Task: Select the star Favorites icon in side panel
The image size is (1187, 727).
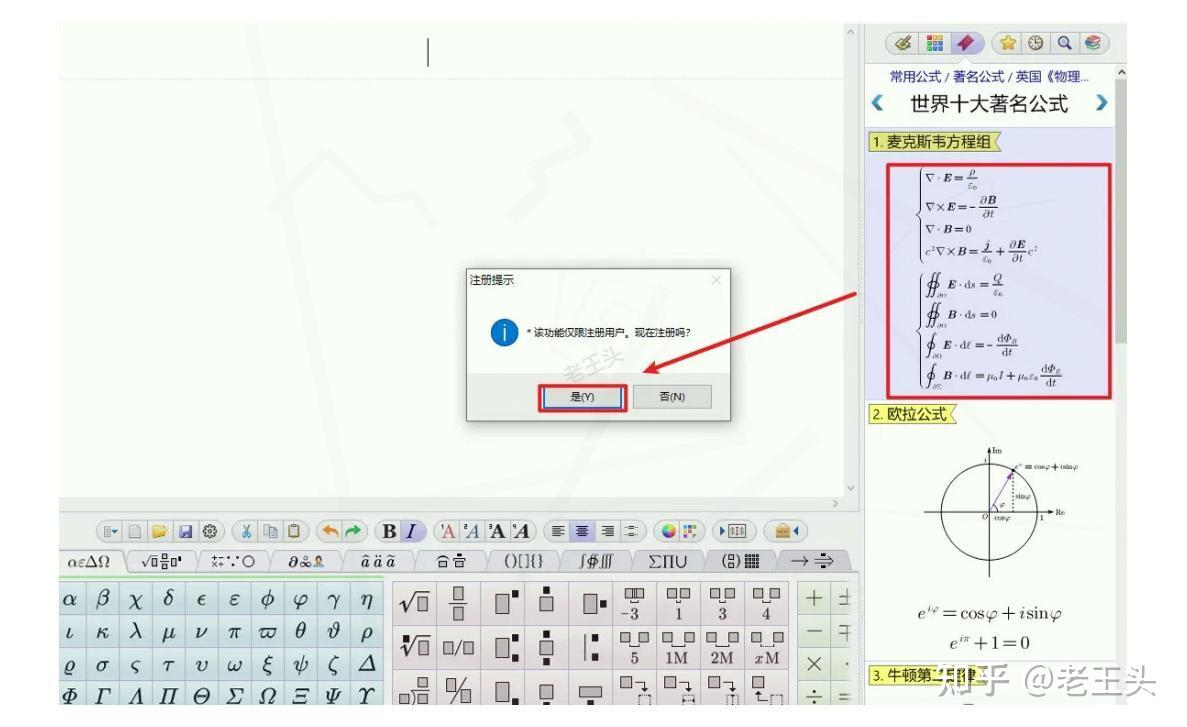Action: coord(1008,43)
